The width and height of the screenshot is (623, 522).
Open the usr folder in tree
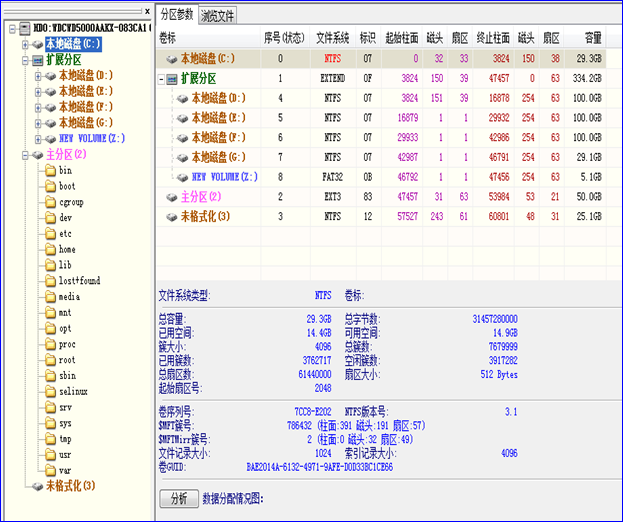click(x=65, y=455)
